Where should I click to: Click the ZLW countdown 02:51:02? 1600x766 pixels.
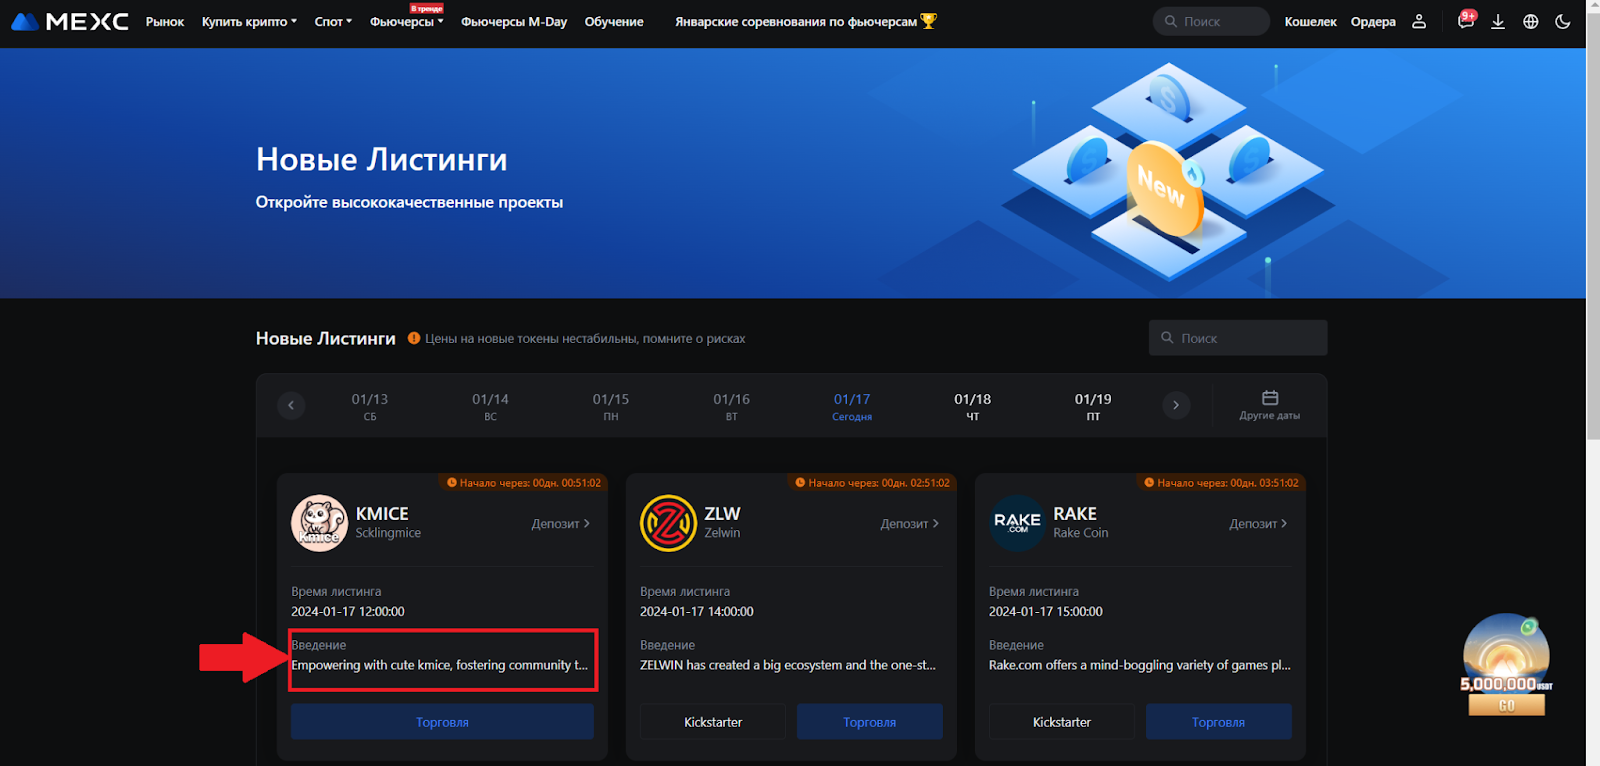pos(873,483)
